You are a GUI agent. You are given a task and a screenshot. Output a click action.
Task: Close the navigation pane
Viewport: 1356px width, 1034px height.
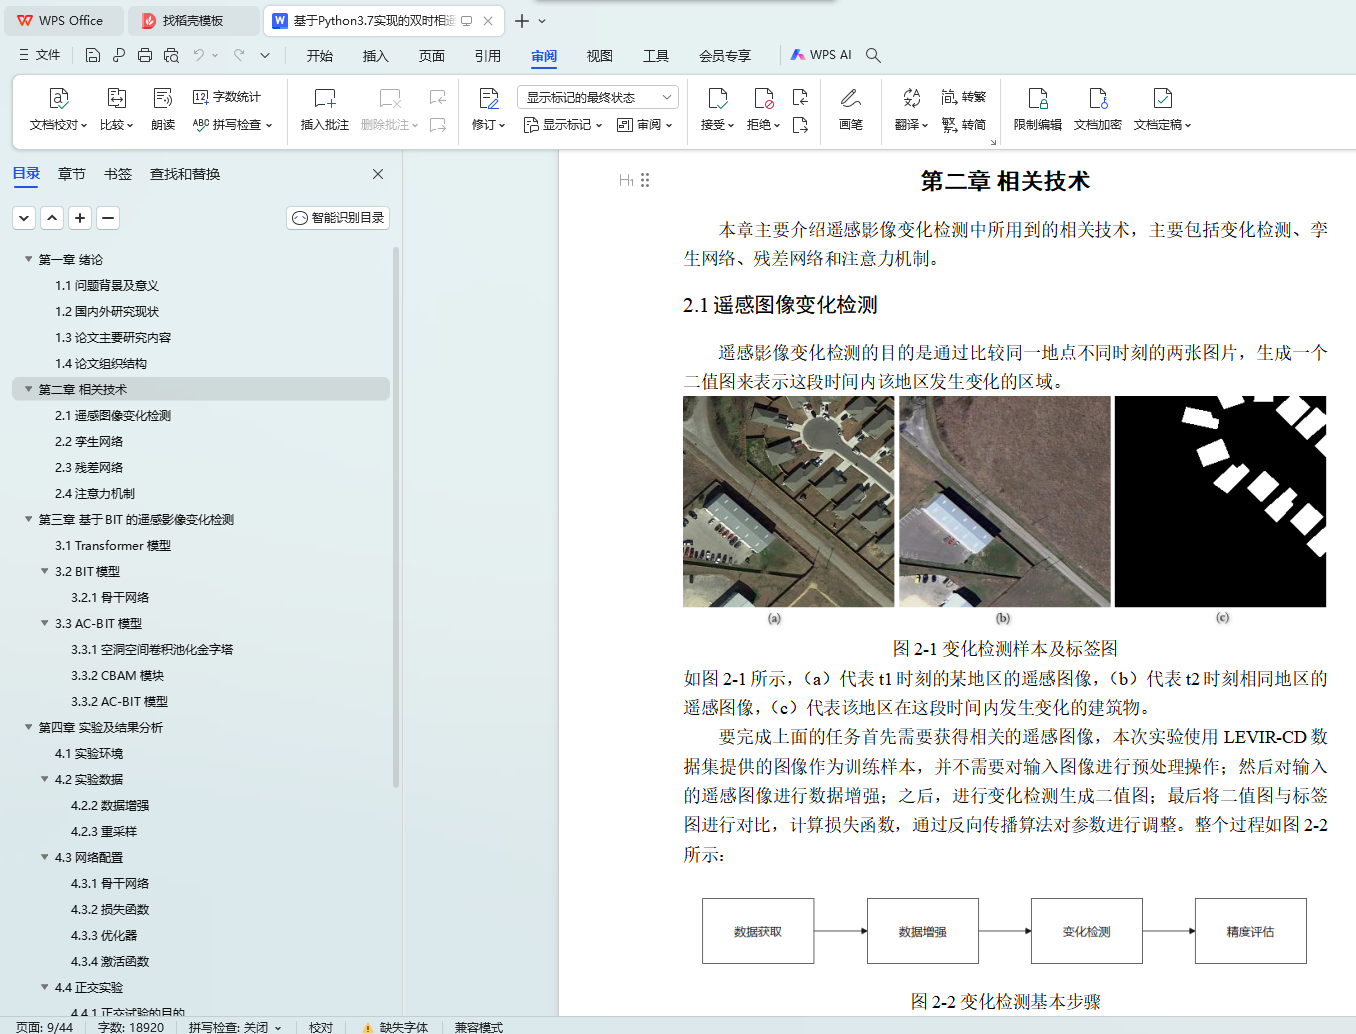(378, 174)
